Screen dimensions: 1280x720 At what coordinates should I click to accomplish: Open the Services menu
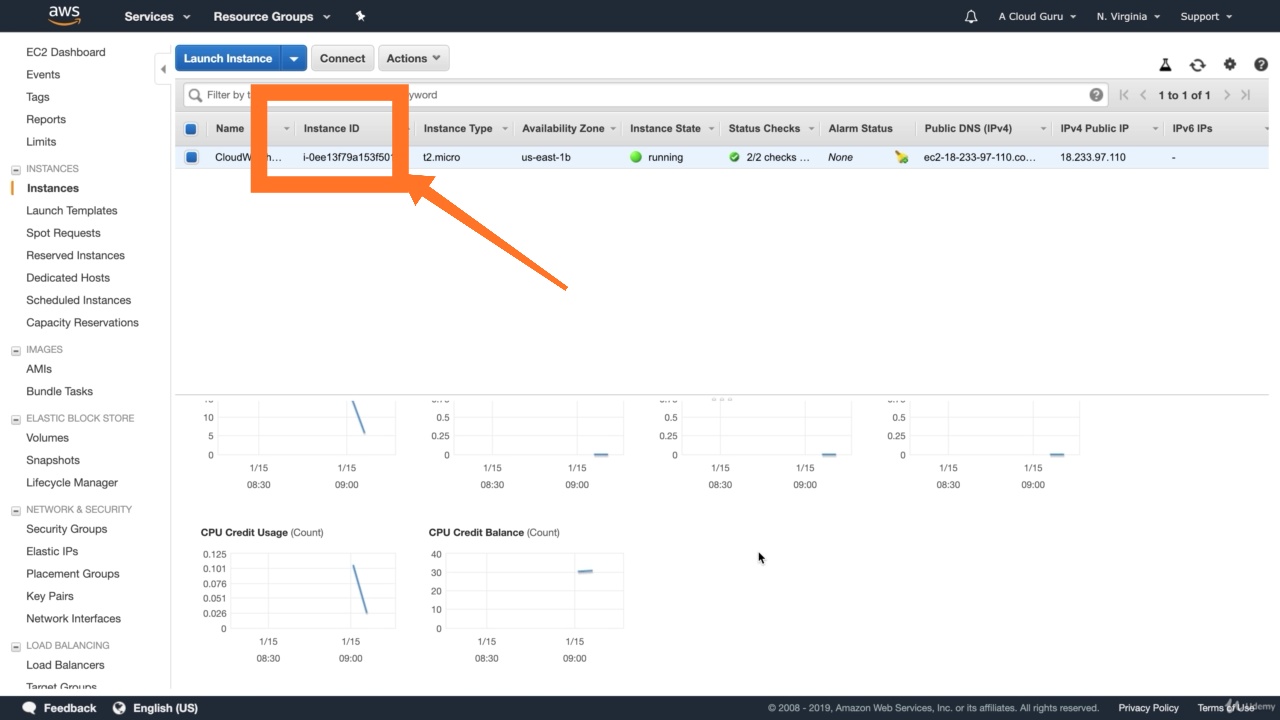click(150, 16)
